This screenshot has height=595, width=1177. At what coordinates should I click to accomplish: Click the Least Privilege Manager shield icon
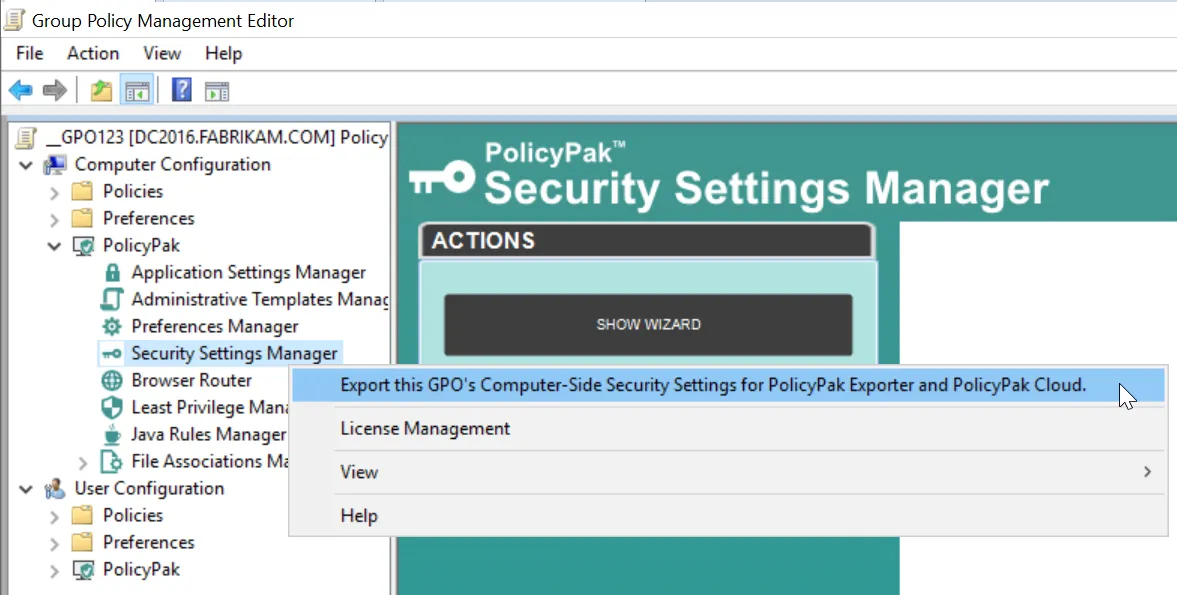(112, 407)
